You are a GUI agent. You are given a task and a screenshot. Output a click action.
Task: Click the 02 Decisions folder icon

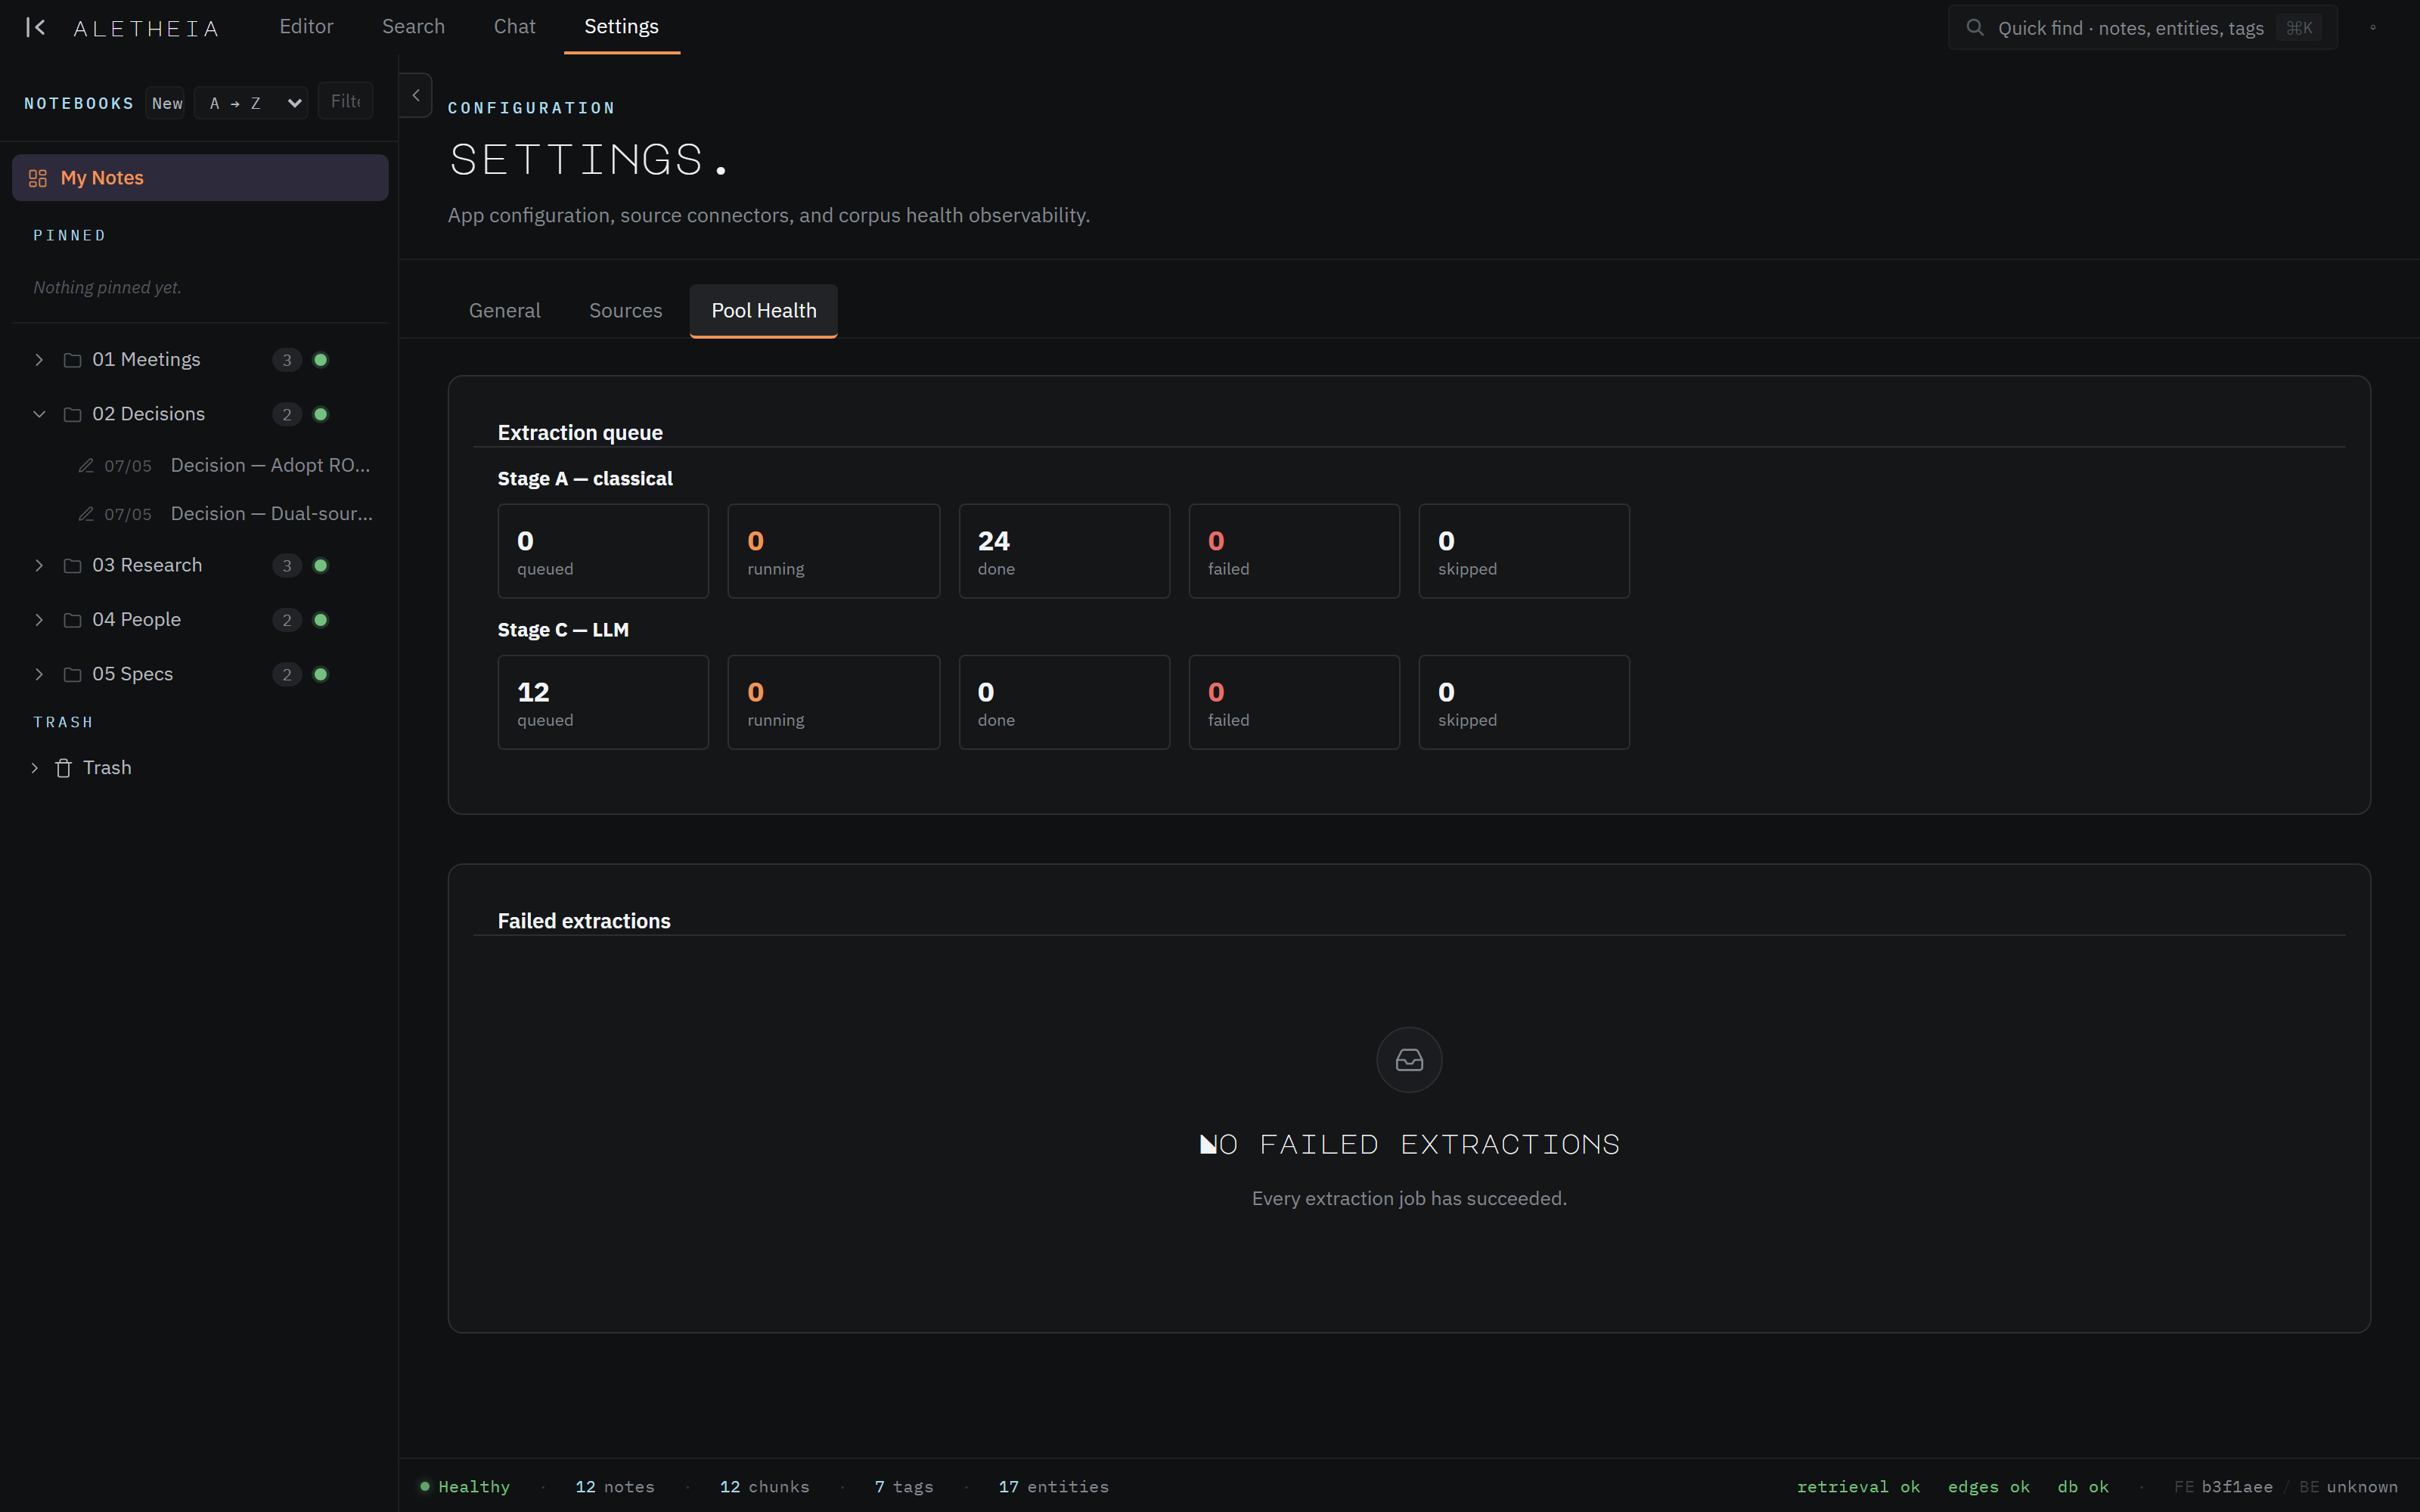[x=72, y=414]
